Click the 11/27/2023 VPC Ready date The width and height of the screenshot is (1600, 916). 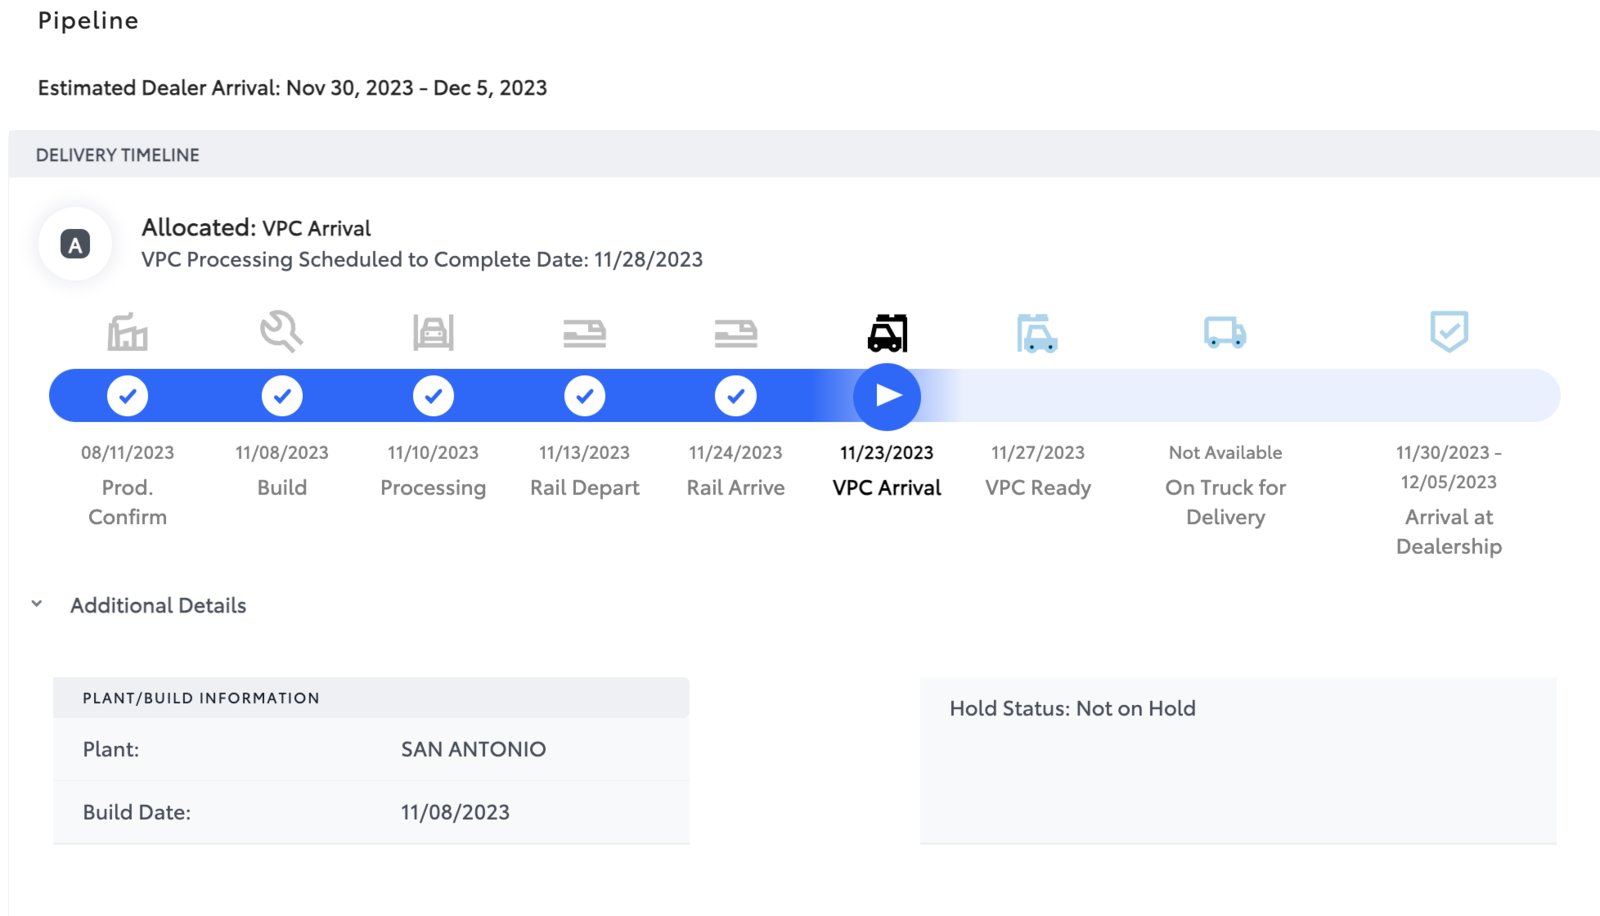(1038, 453)
